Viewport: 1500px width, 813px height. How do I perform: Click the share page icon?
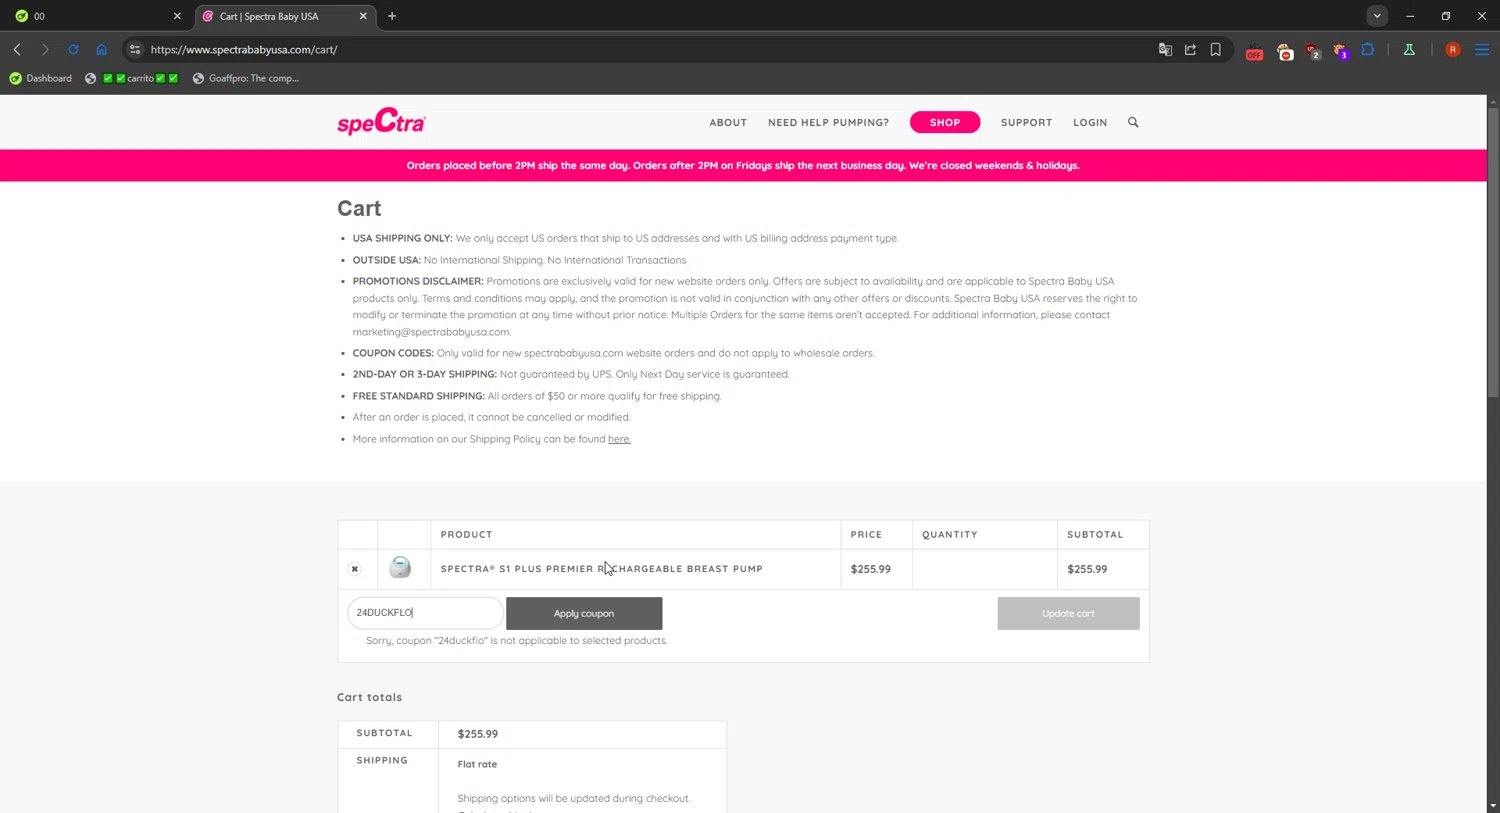click(x=1190, y=49)
